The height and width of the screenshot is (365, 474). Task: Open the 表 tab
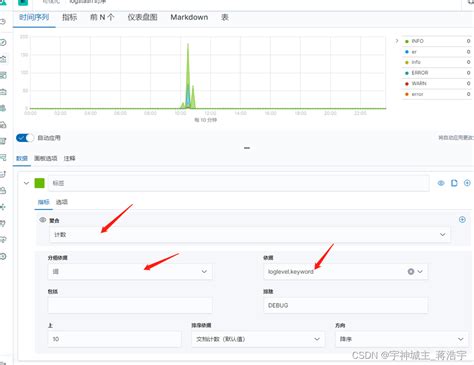[225, 17]
